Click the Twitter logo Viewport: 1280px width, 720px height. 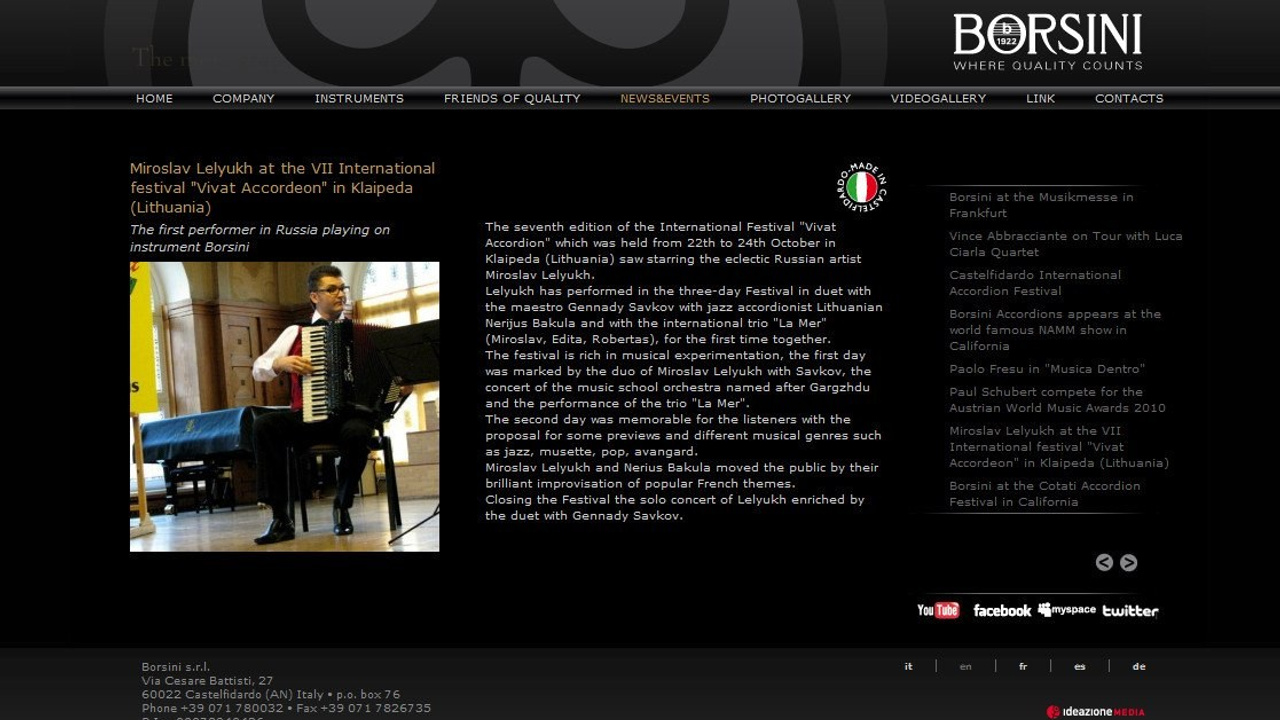[1130, 610]
